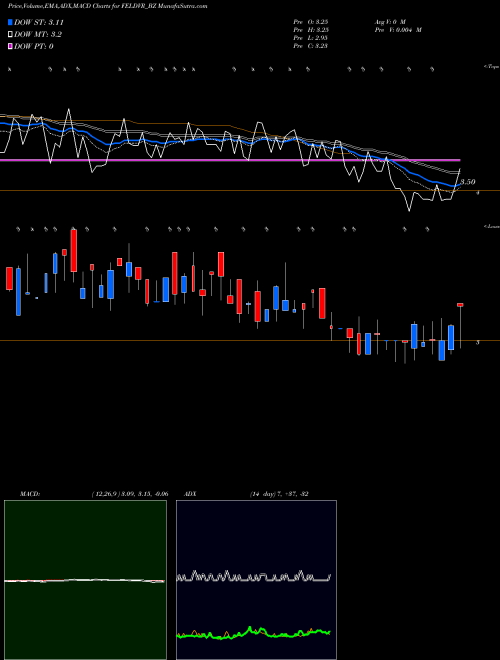The width and height of the screenshot is (500, 660).
Task: Click the magenta DOW PT legend swatch
Action: pyautogui.click(x=11, y=46)
